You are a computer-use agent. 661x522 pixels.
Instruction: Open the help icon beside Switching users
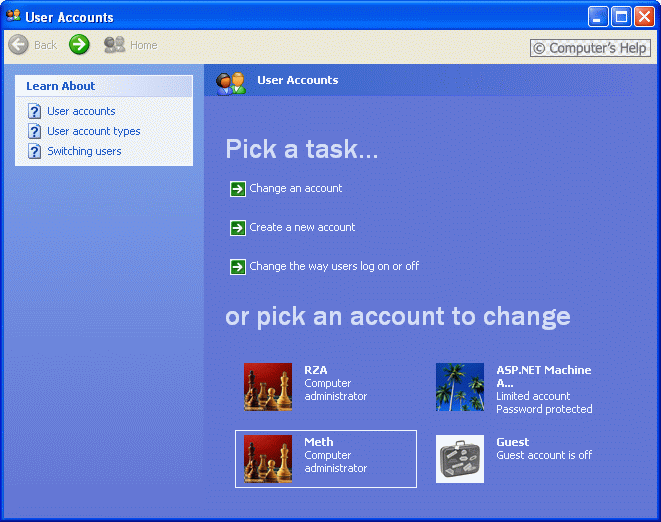(x=35, y=151)
